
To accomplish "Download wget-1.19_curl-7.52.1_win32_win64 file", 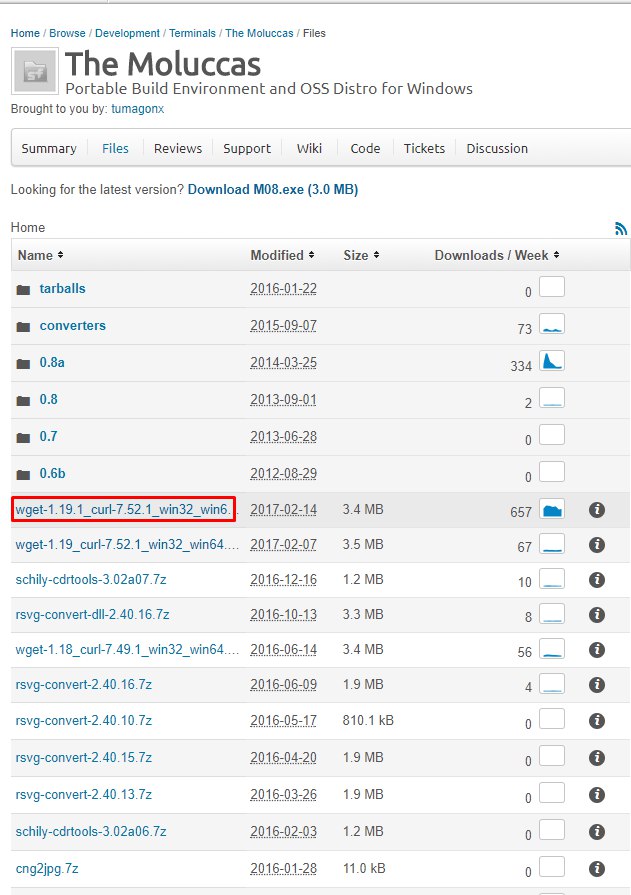I will tap(127, 545).
